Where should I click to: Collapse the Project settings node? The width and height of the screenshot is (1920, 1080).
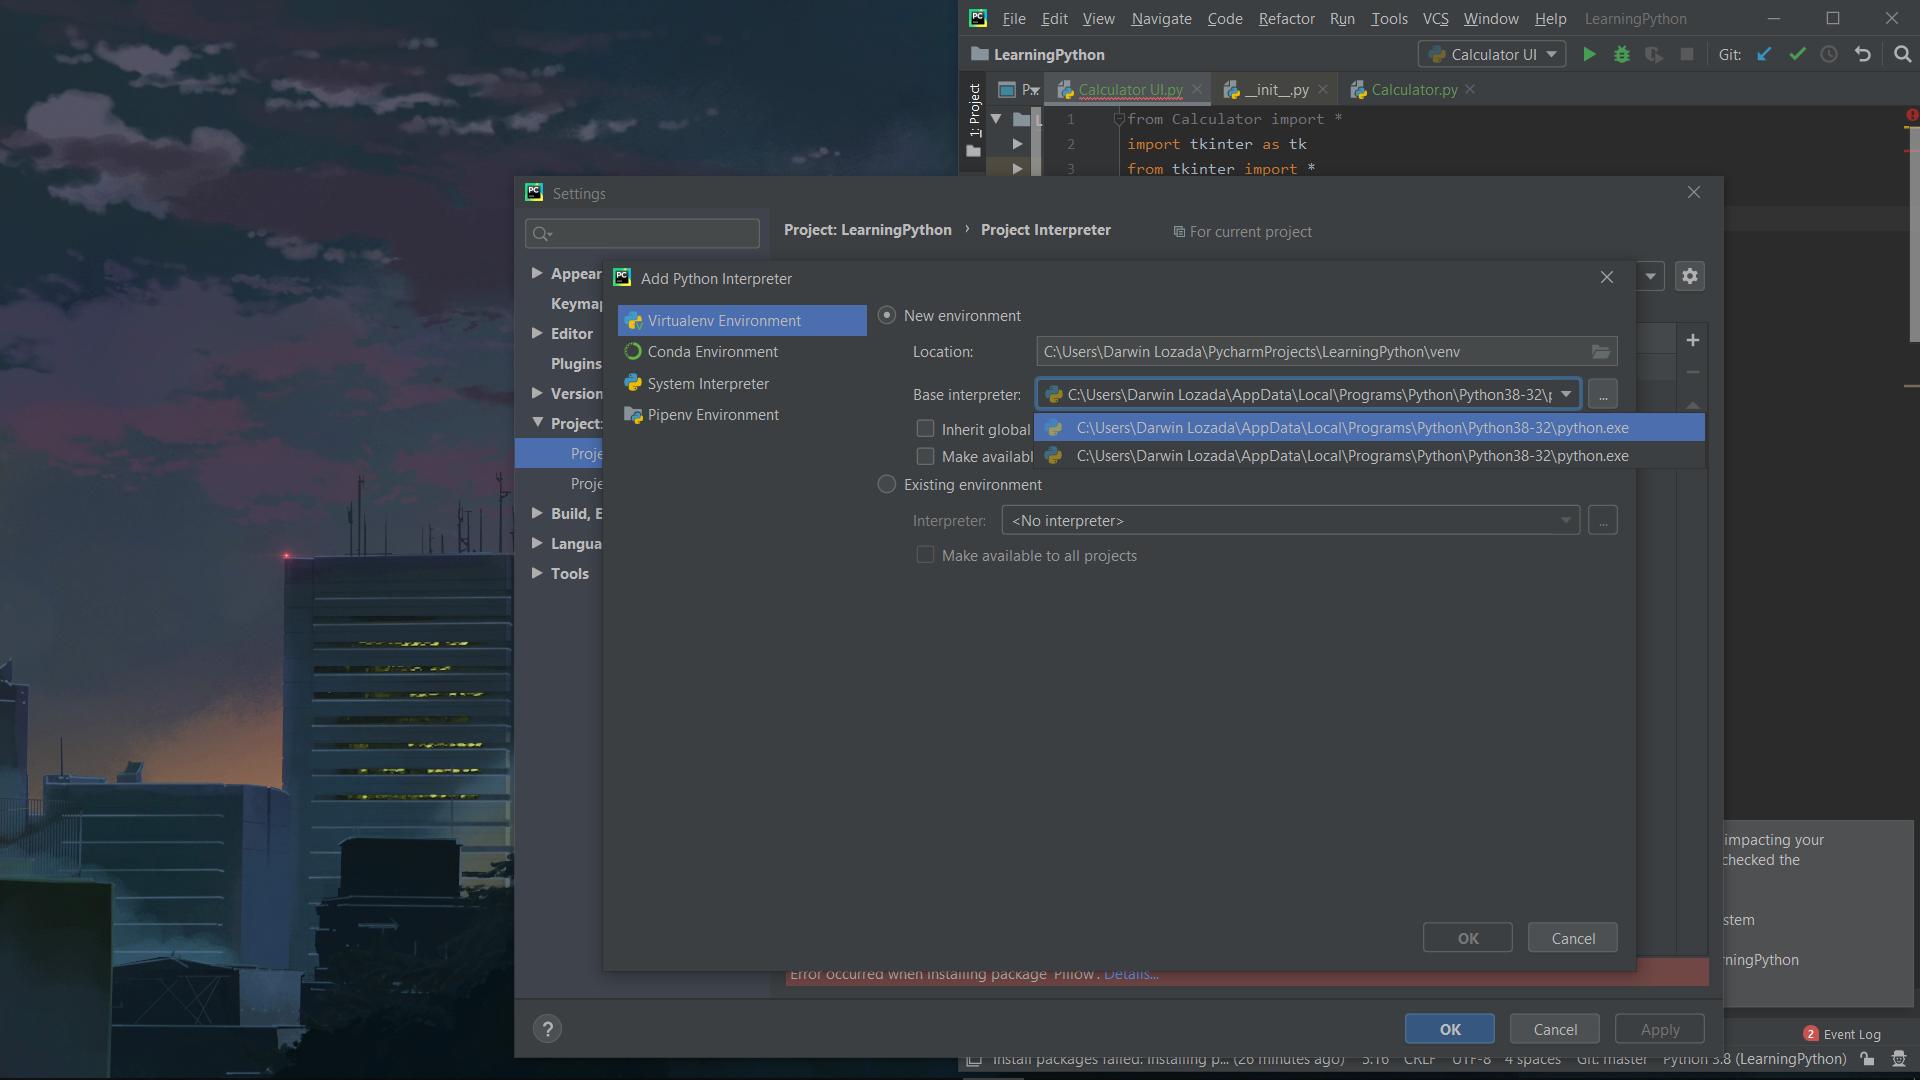pyautogui.click(x=537, y=422)
